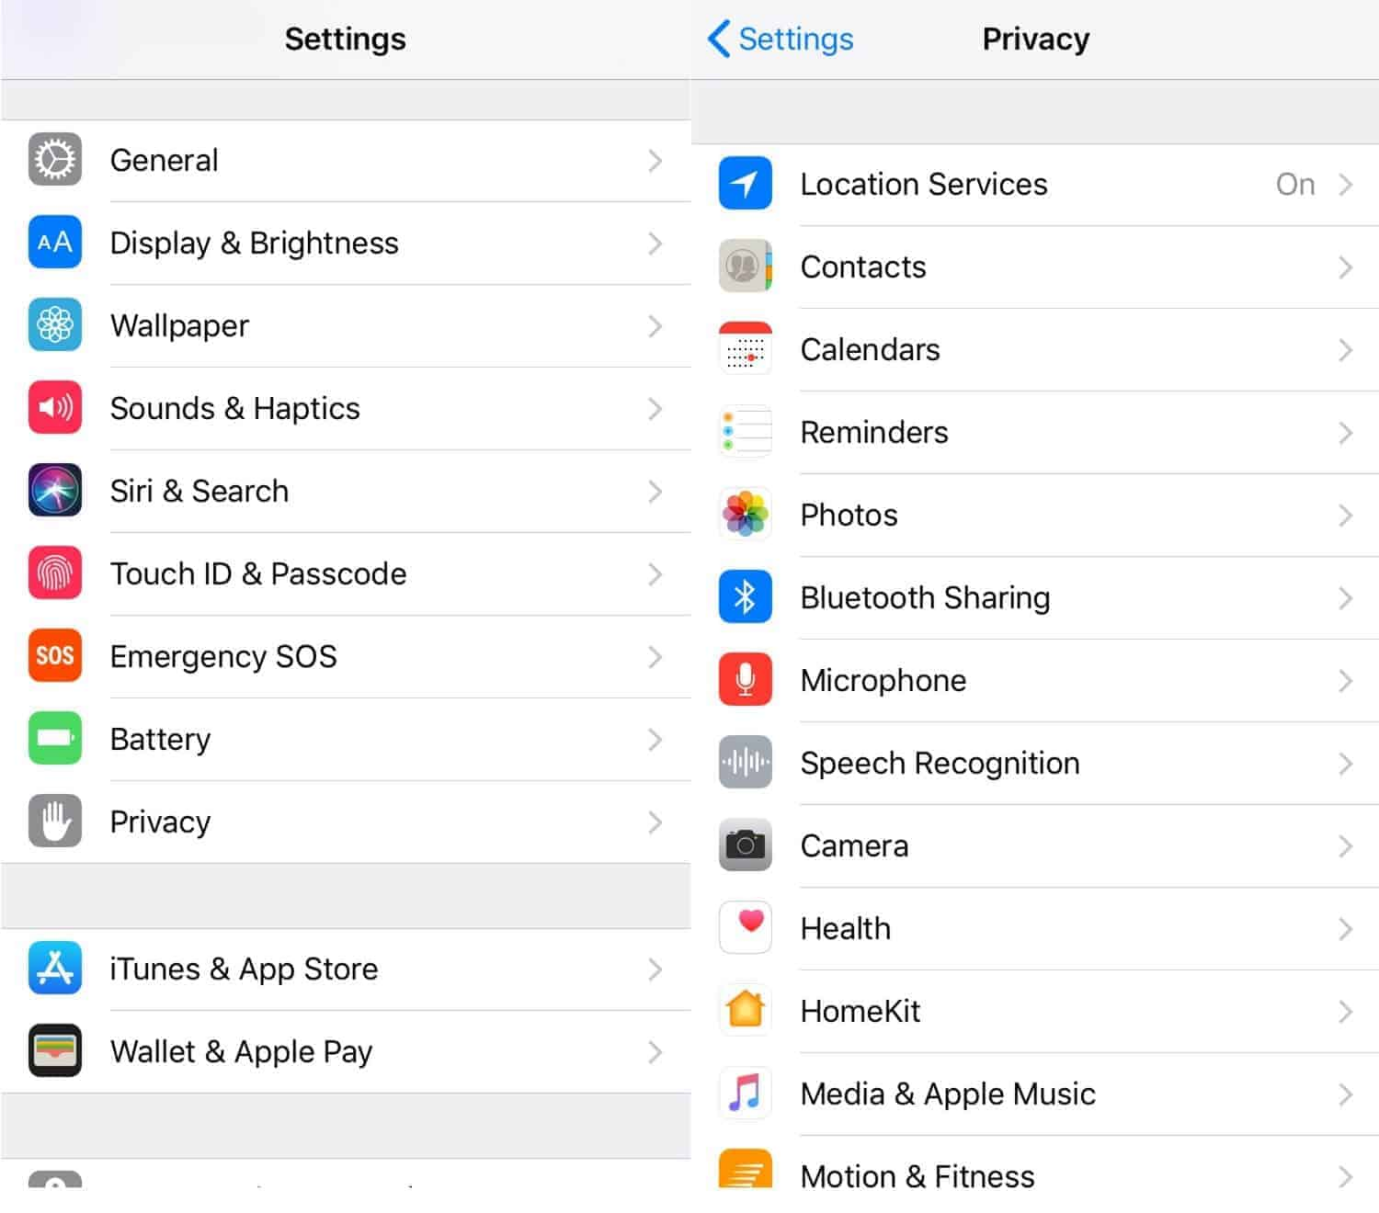This screenshot has height=1213, width=1379.
Task: Go back to Settings
Action: point(781,39)
